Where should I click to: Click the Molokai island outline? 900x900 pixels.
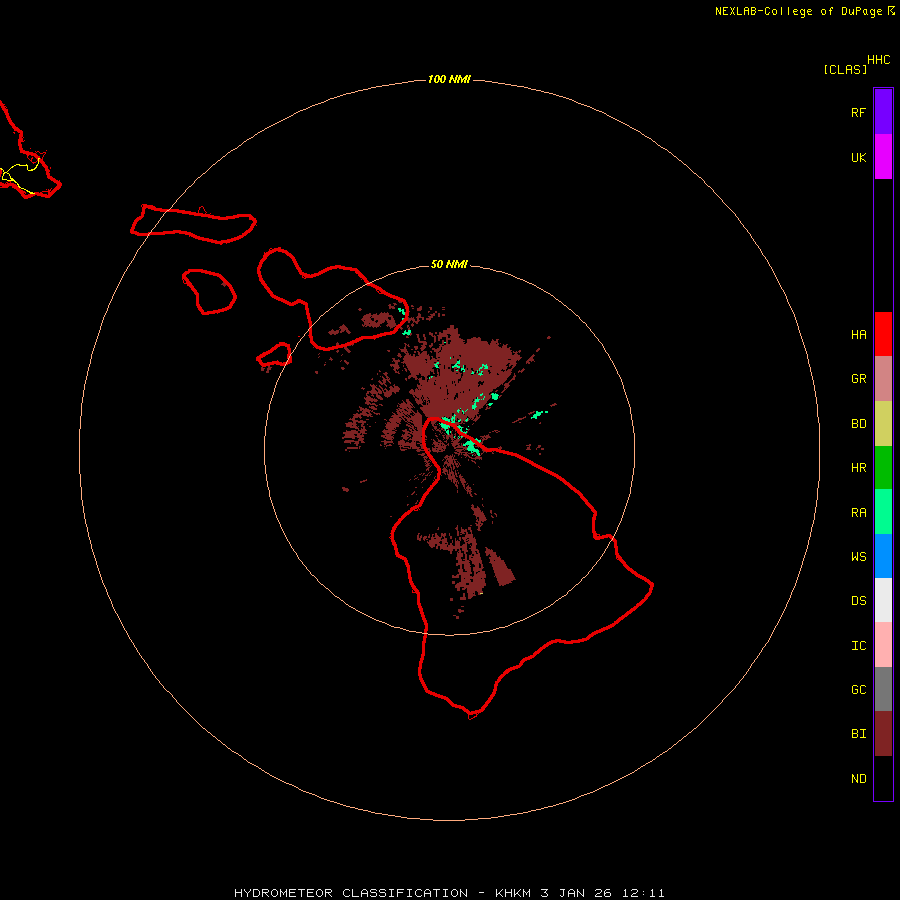click(x=193, y=223)
